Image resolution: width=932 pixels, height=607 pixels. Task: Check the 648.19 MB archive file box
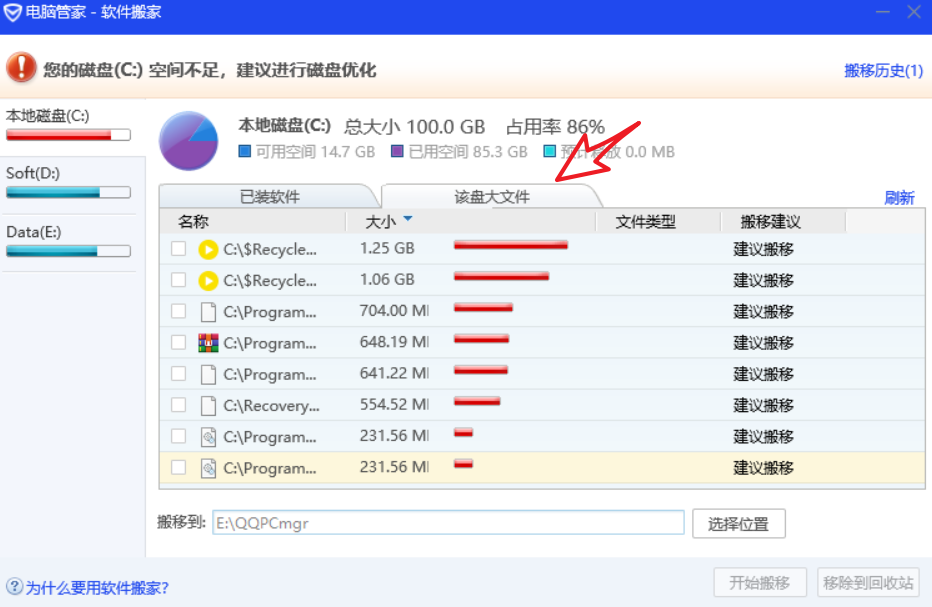click(x=178, y=342)
